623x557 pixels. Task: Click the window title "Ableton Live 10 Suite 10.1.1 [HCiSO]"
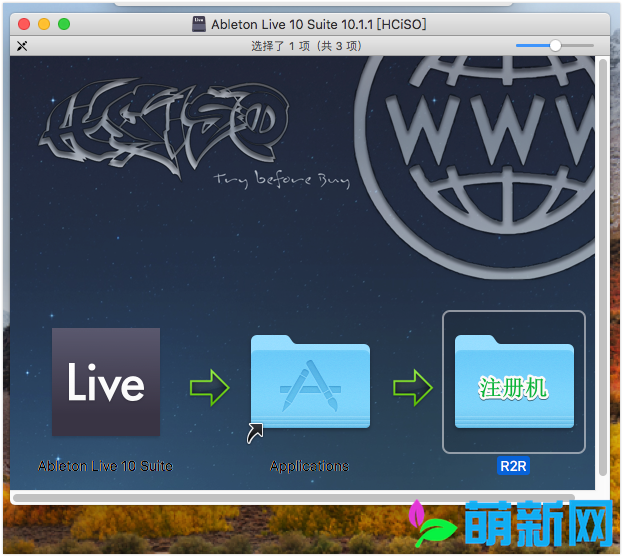click(x=319, y=24)
